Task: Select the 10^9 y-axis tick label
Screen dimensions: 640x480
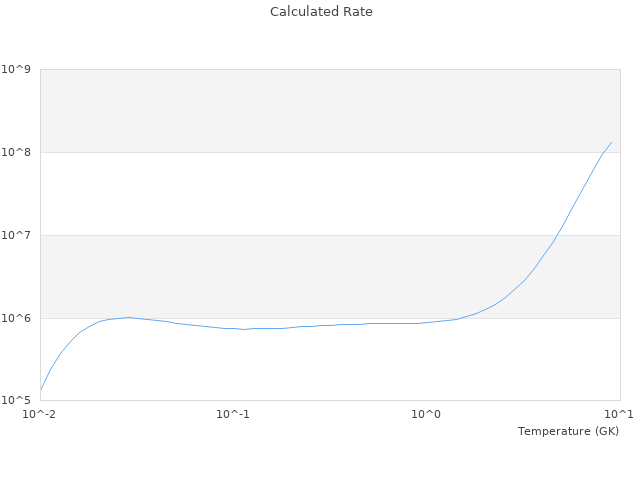Action: pos(16,70)
